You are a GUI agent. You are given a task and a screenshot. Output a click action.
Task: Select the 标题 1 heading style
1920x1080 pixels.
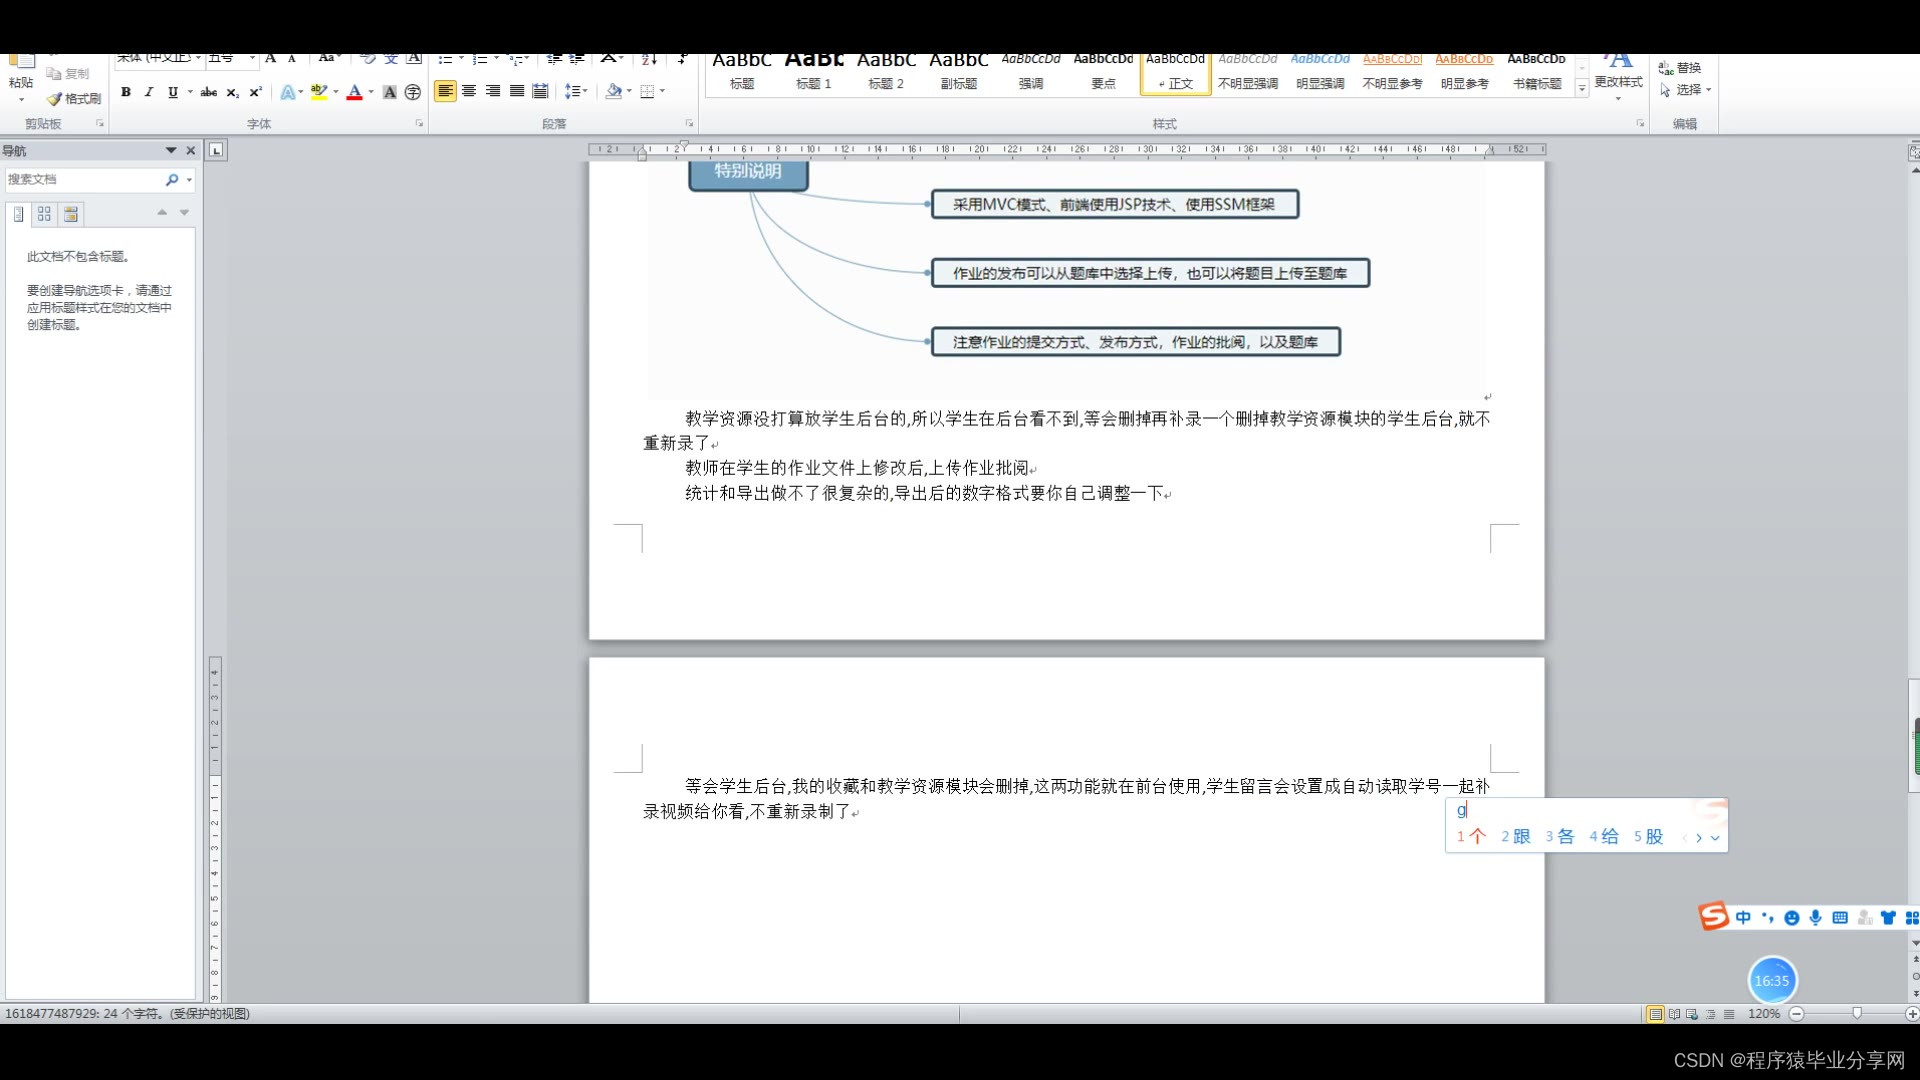coord(813,70)
